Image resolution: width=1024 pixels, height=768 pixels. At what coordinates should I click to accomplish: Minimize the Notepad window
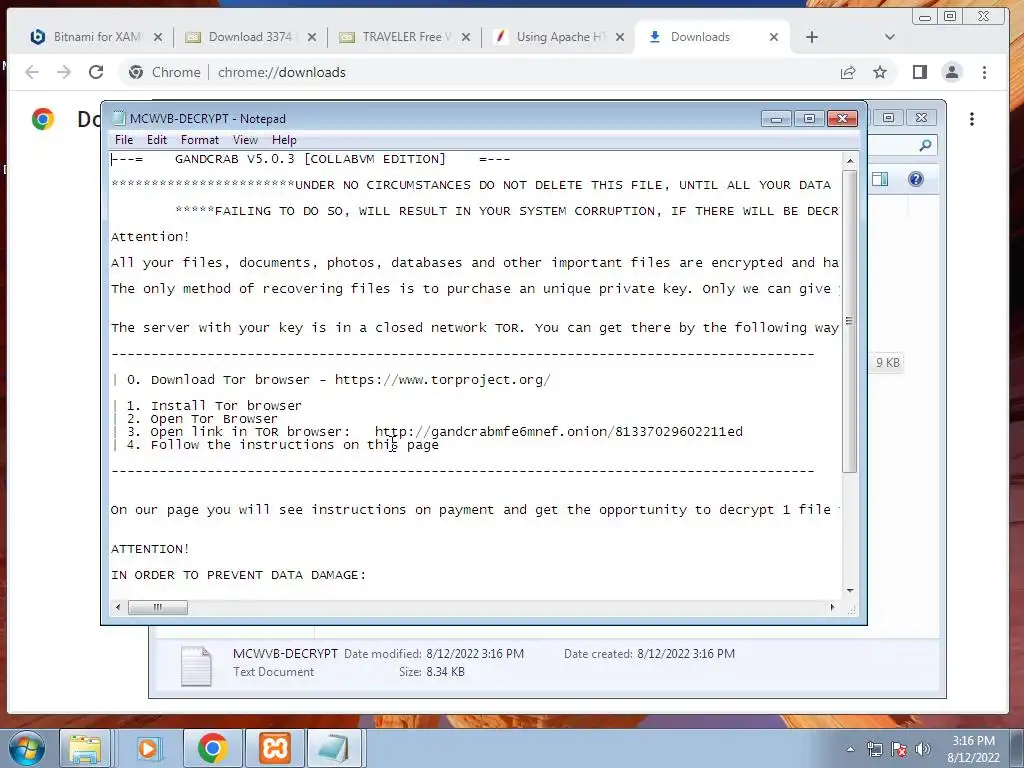tap(776, 118)
